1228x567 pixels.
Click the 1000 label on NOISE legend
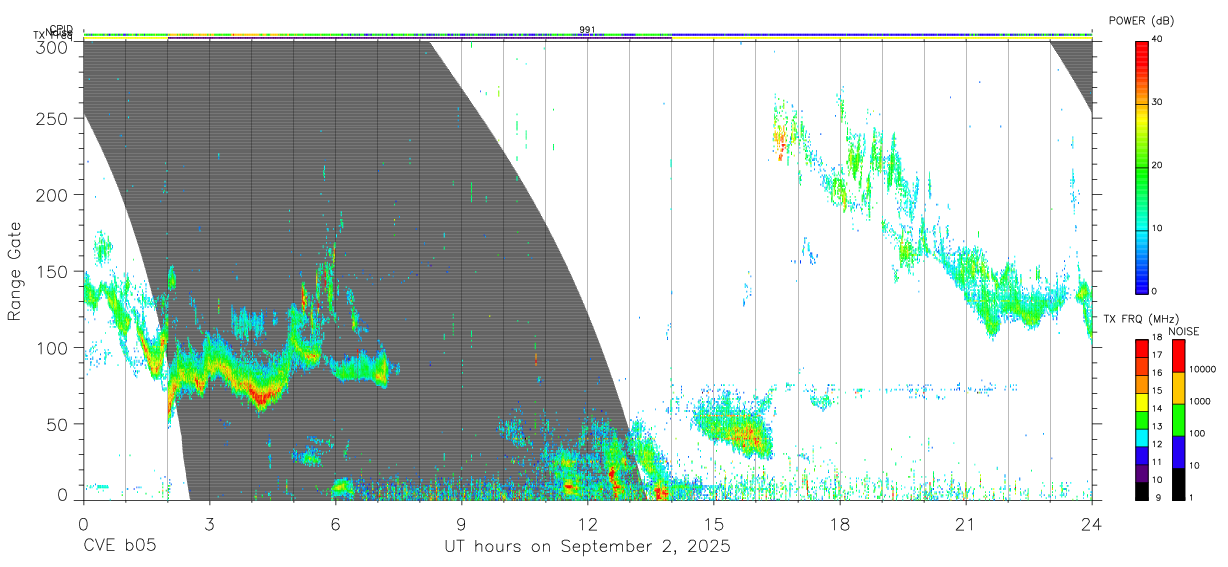(x=1200, y=401)
